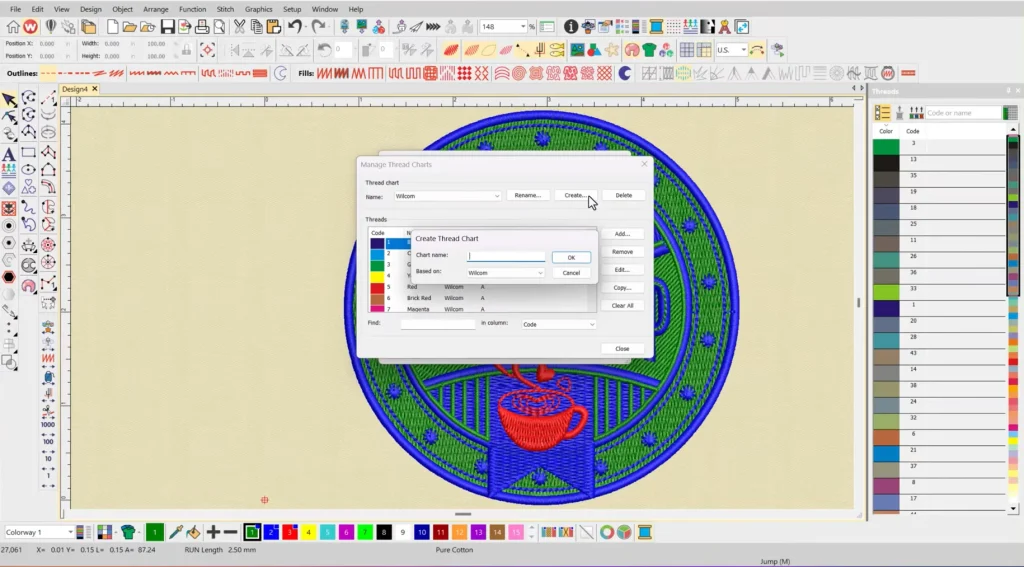Image resolution: width=1024 pixels, height=567 pixels.
Task: Open design information with the info icon
Action: [x=571, y=27]
